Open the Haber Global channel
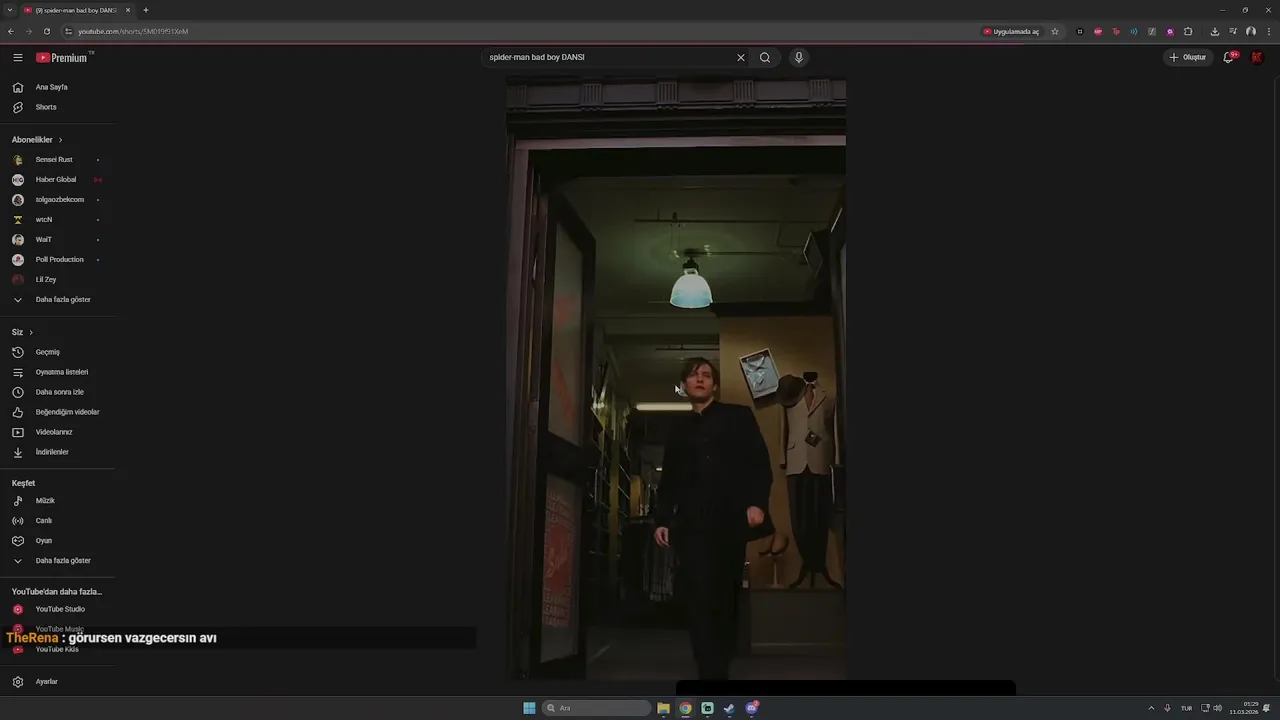Image resolution: width=1280 pixels, height=720 pixels. tap(57, 180)
